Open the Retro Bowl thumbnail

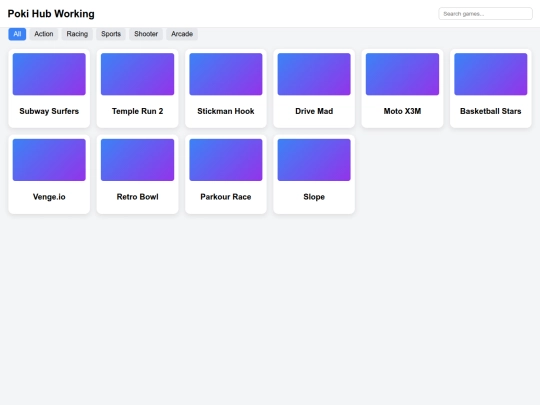pos(137,160)
